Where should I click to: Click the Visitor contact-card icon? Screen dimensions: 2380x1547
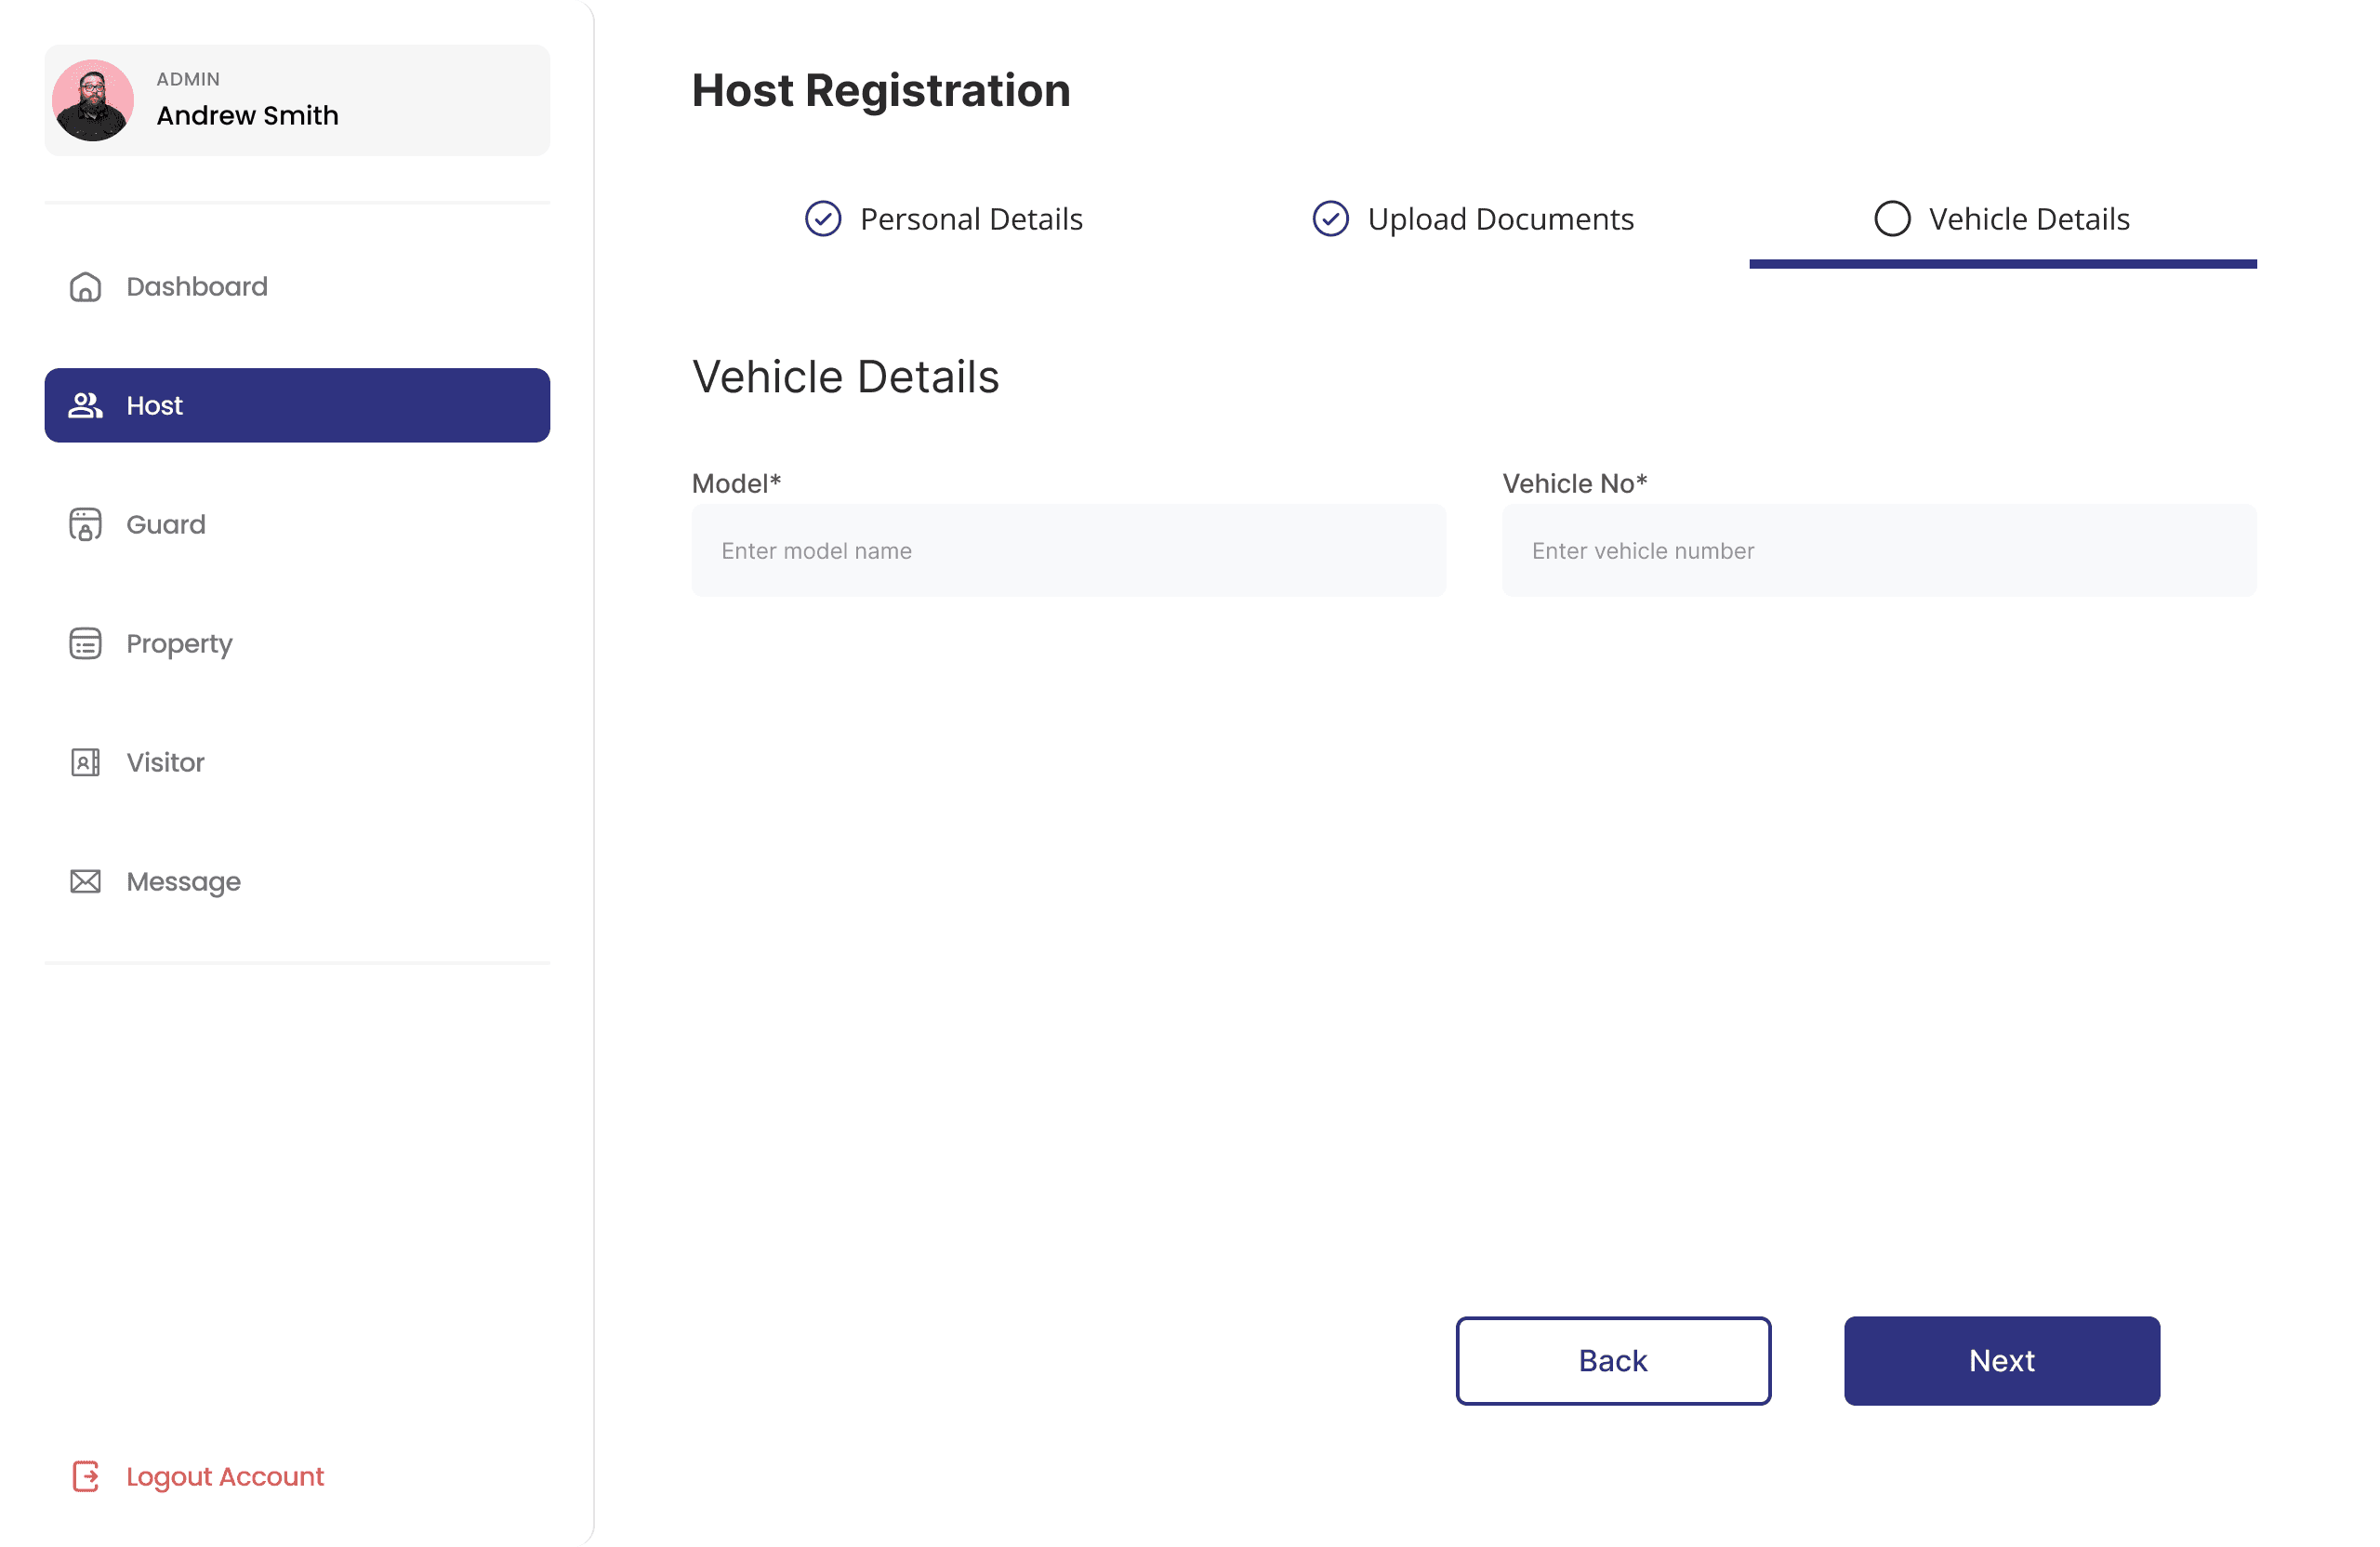point(85,762)
